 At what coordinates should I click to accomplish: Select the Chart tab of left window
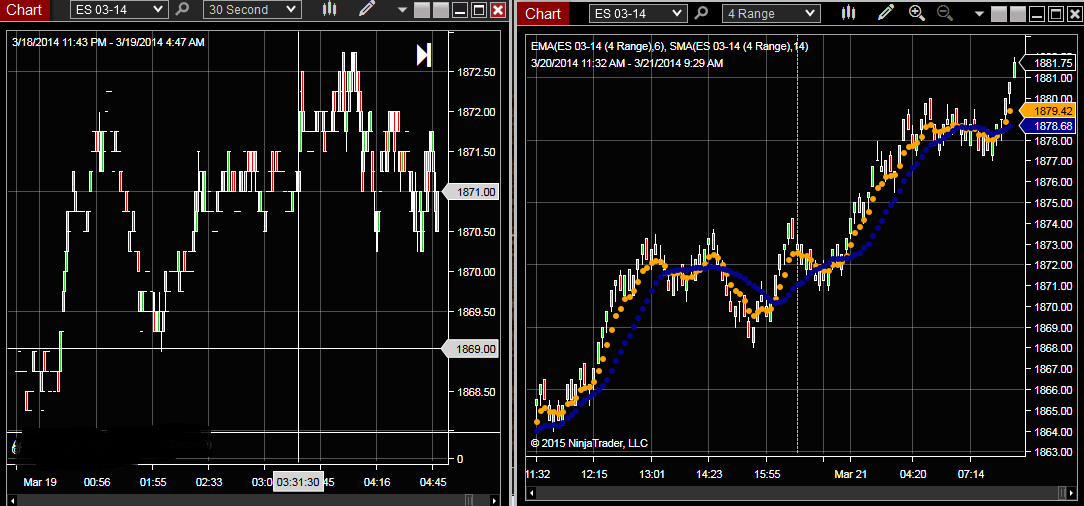25,10
